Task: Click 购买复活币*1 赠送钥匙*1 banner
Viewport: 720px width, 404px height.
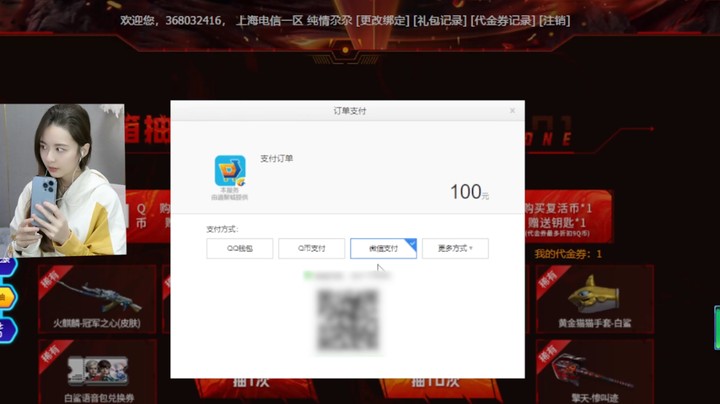Action: [568, 216]
